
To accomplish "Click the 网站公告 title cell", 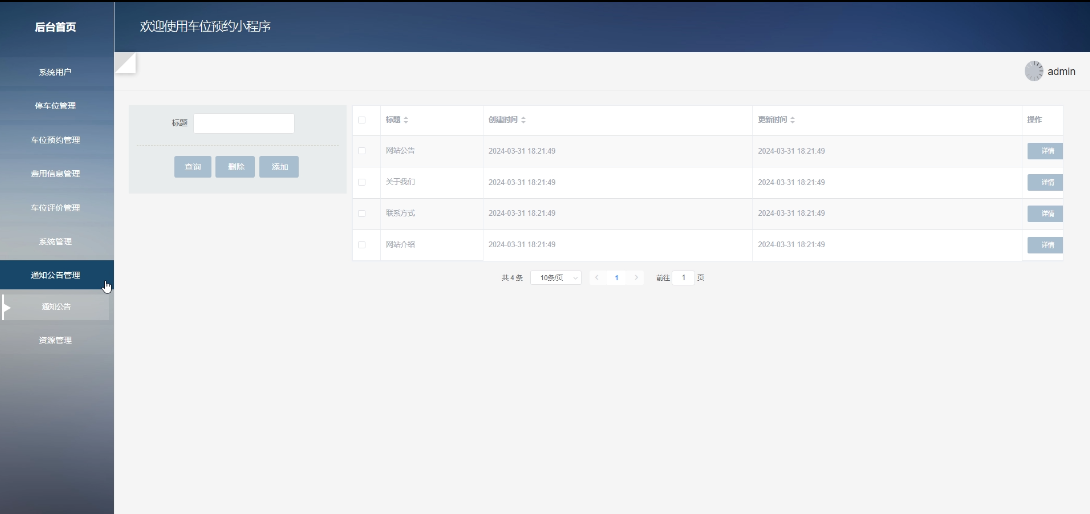I will coord(400,151).
